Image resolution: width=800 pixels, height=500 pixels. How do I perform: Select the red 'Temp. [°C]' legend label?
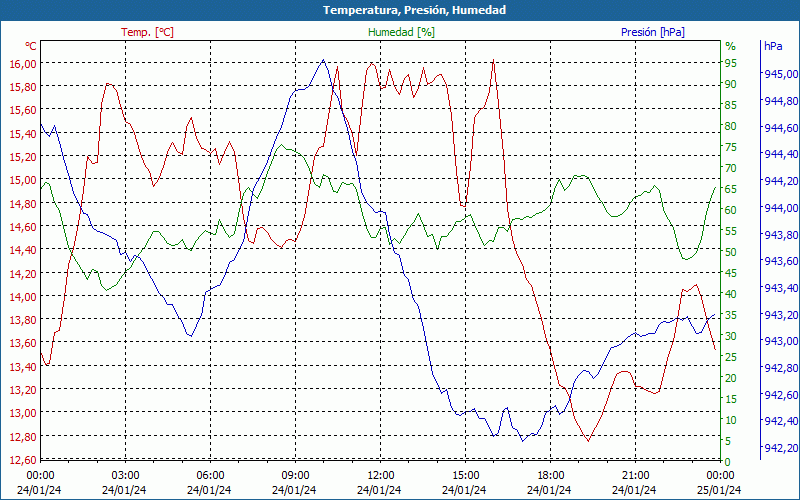tap(147, 32)
